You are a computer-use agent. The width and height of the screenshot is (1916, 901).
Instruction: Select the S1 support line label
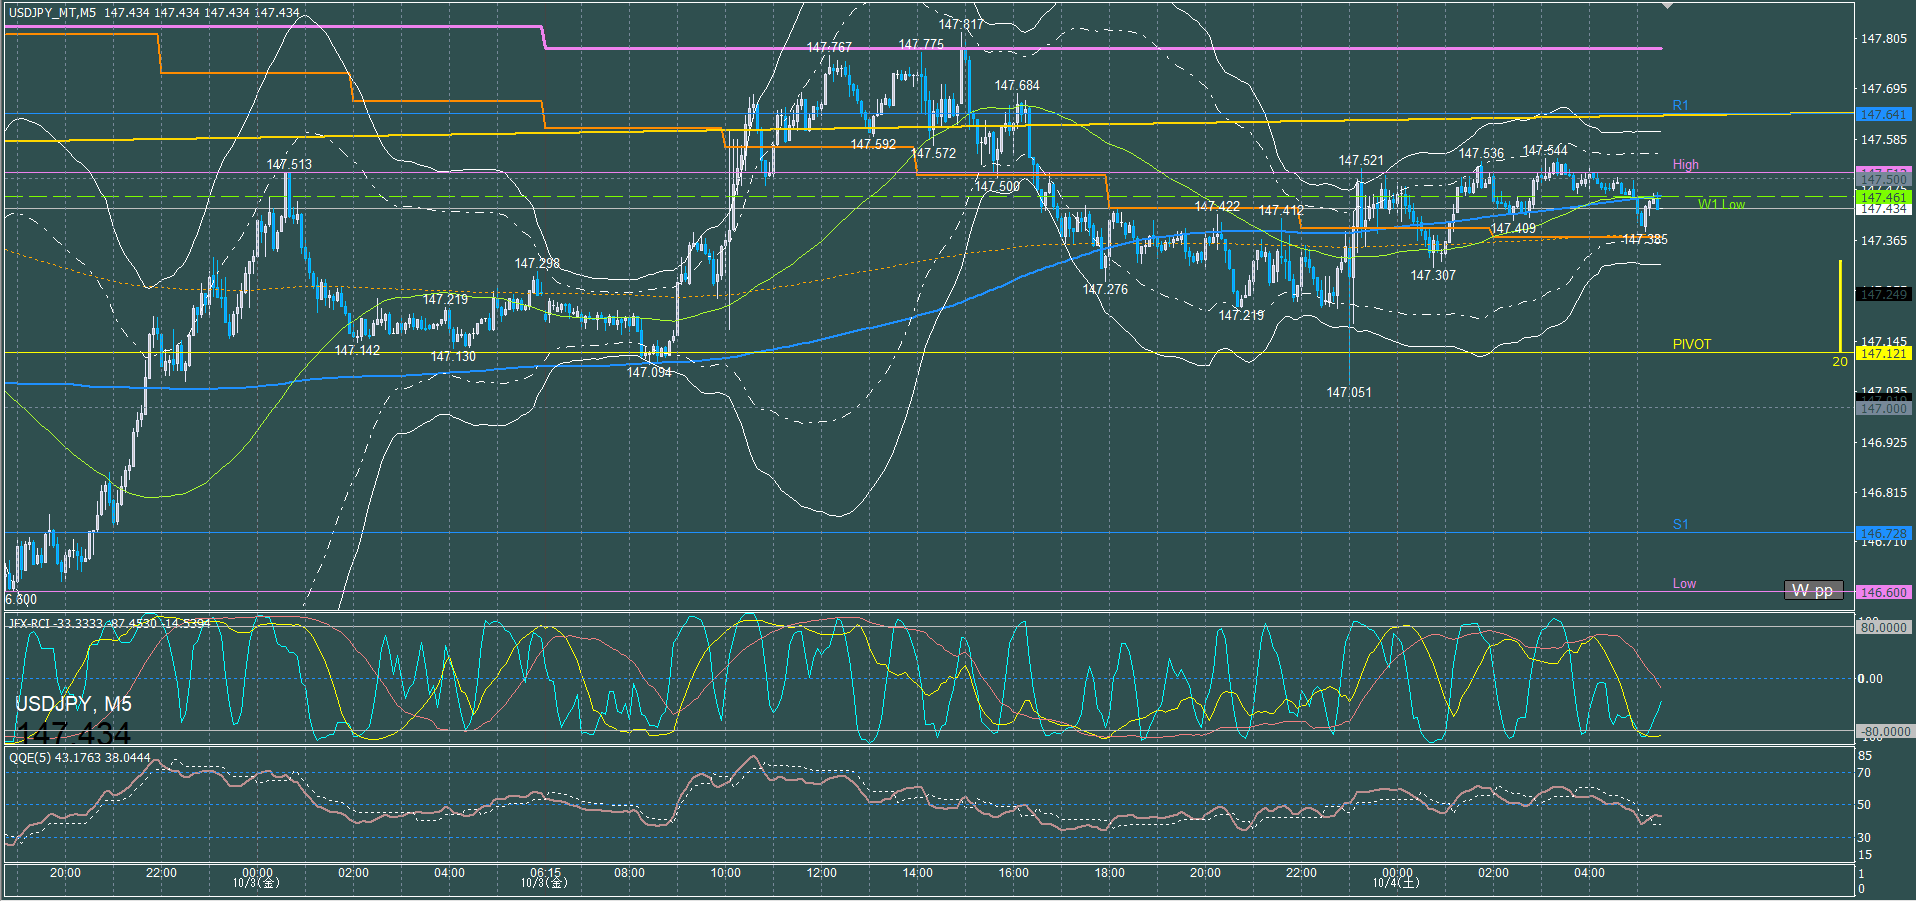pos(1680,524)
